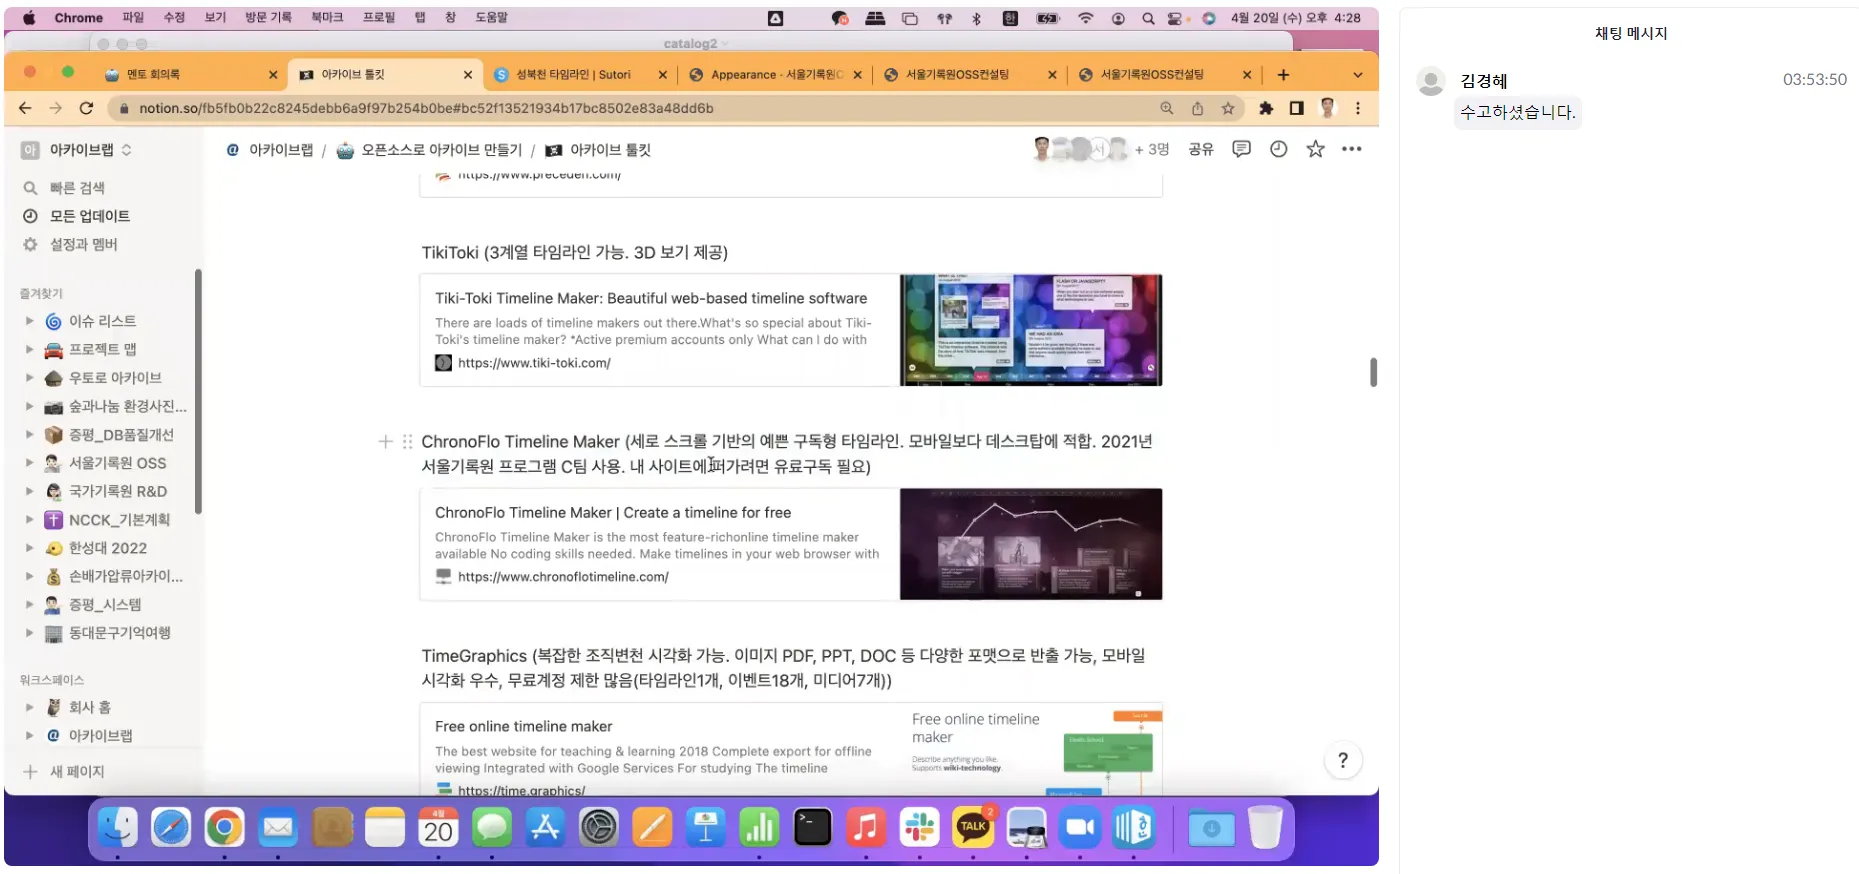
Task: Click the drag handle beside ChronoFlo block
Action: [x=407, y=441]
